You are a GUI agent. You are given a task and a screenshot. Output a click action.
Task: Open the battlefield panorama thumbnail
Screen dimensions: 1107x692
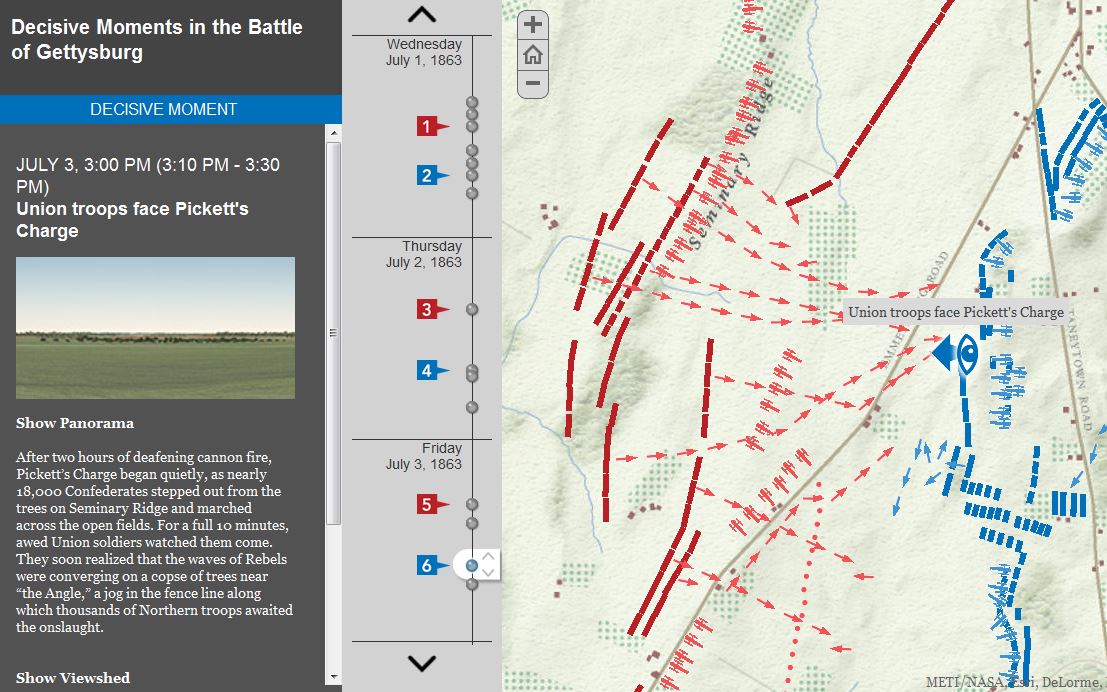(155, 328)
